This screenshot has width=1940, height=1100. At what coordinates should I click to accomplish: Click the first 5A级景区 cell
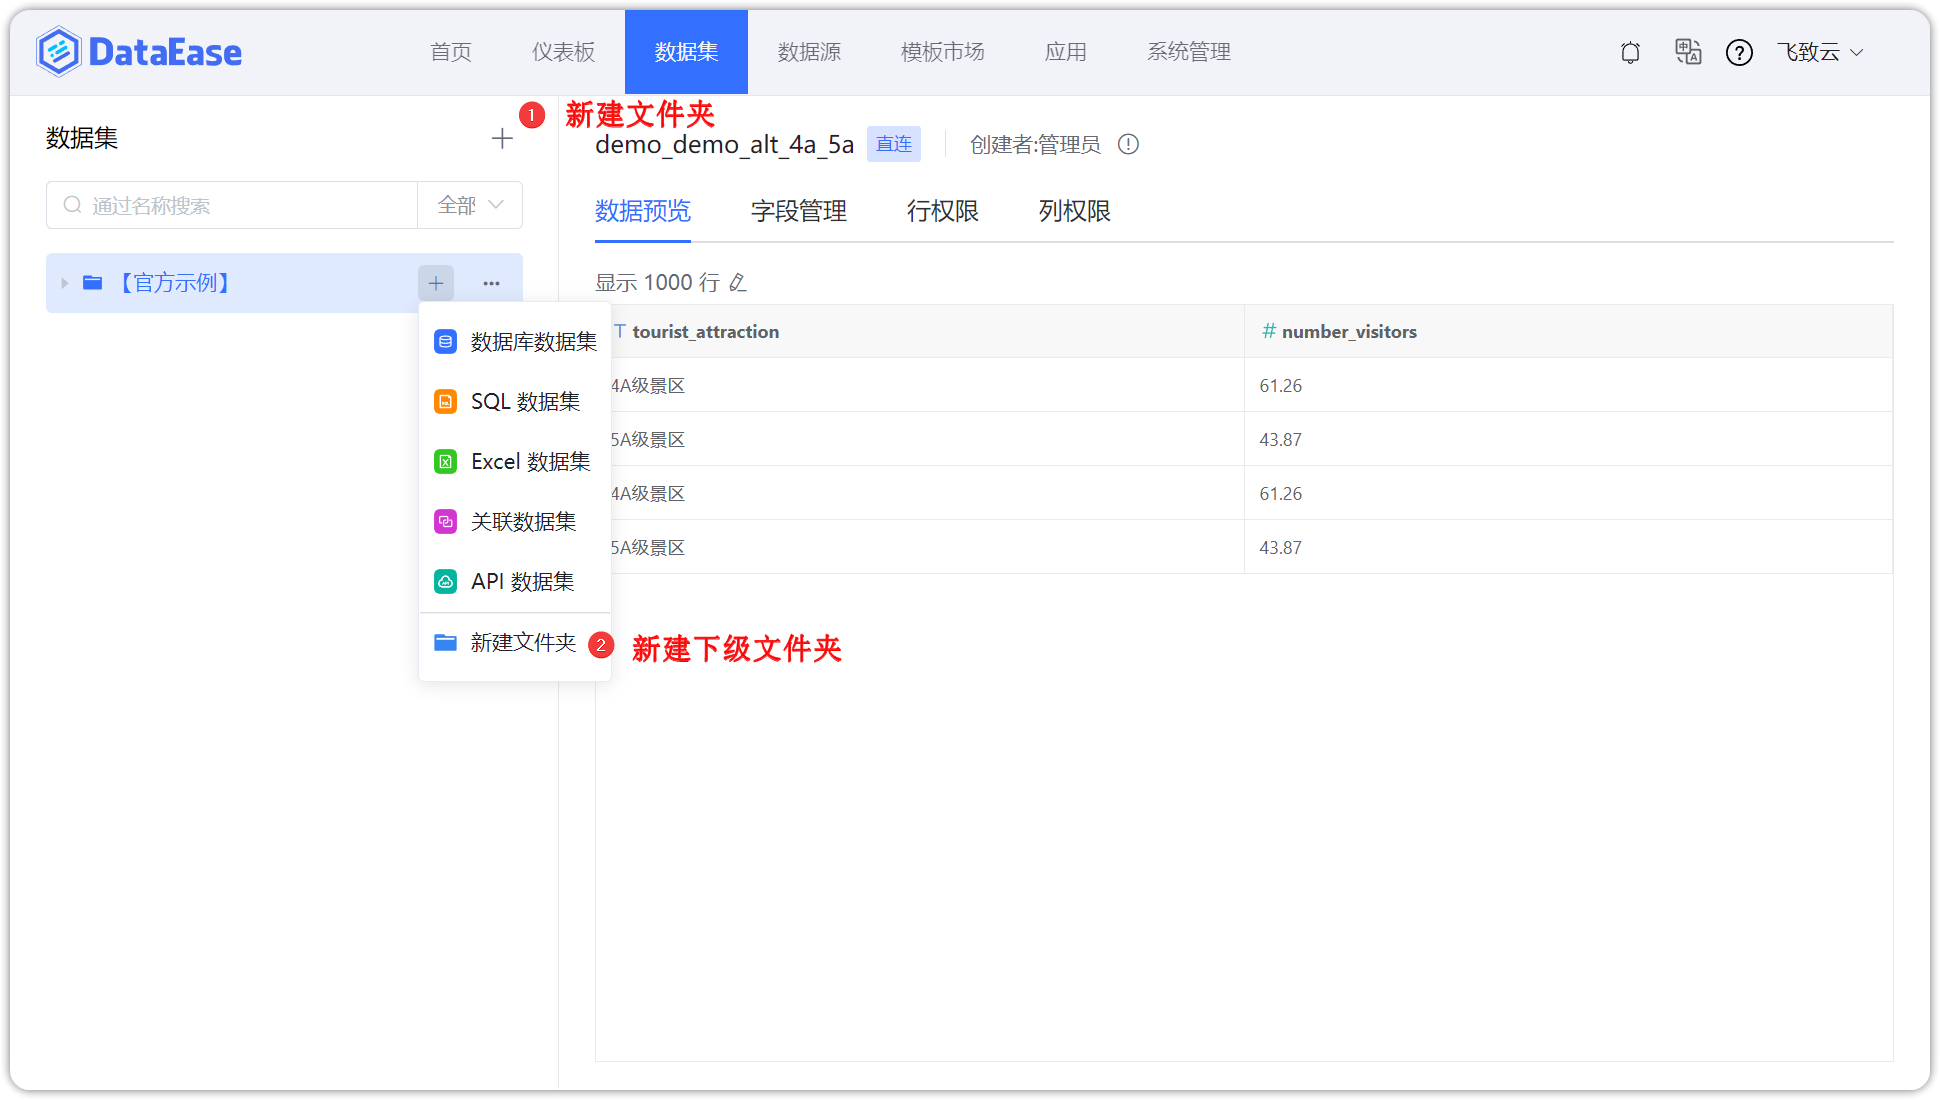coord(927,439)
